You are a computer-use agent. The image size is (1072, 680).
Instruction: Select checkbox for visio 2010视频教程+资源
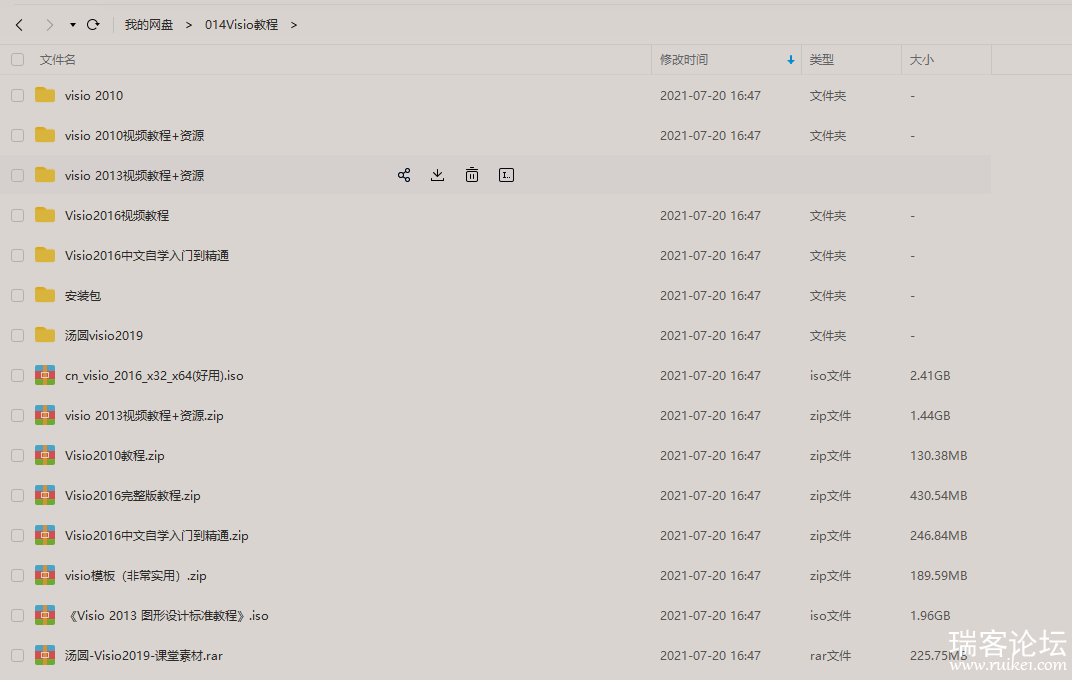[x=18, y=136]
